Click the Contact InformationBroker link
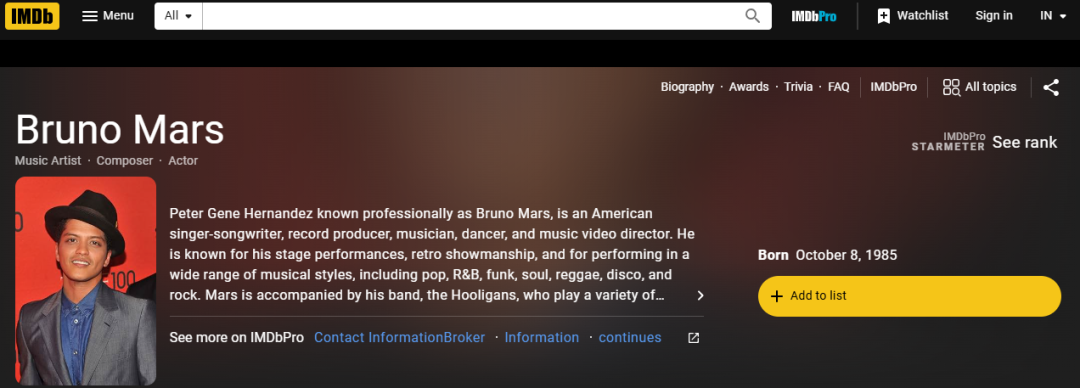This screenshot has width=1080, height=388. pos(399,338)
